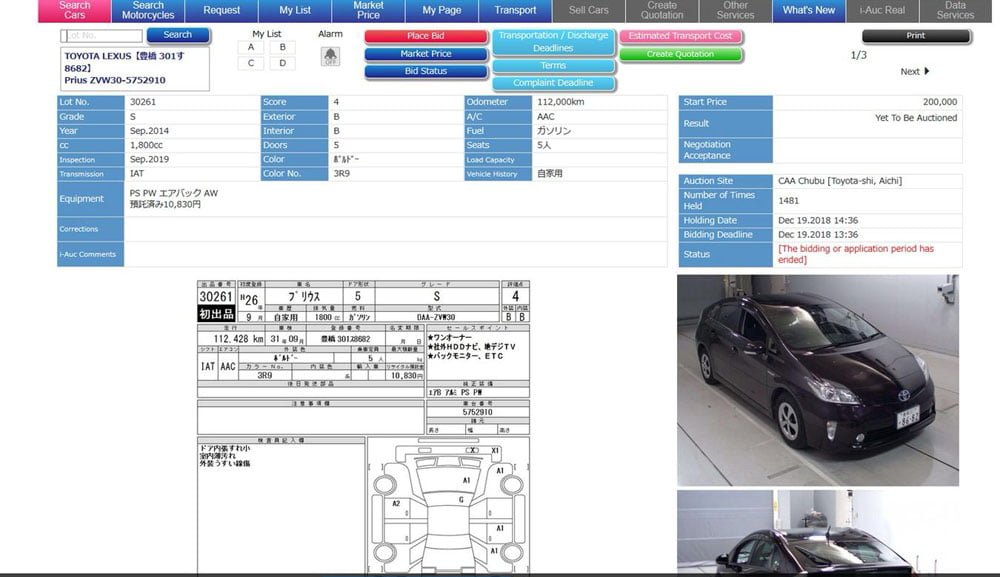Select equipment text PS PW エアバック AW
This screenshot has height=577, width=1000.
click(173, 193)
